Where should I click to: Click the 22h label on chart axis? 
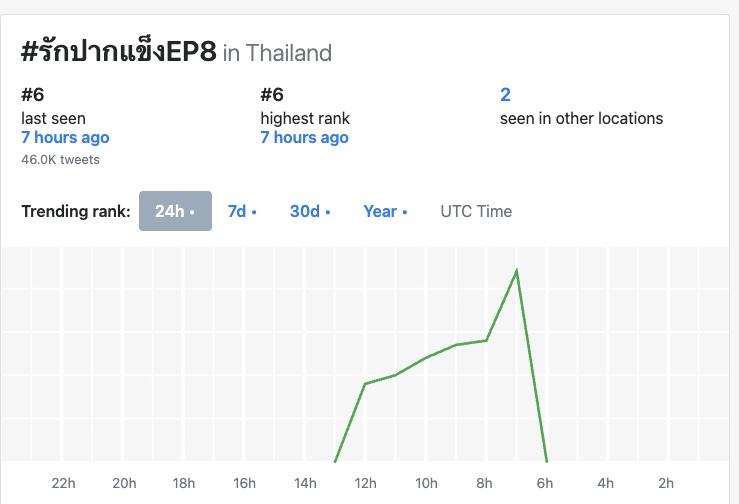(x=63, y=484)
